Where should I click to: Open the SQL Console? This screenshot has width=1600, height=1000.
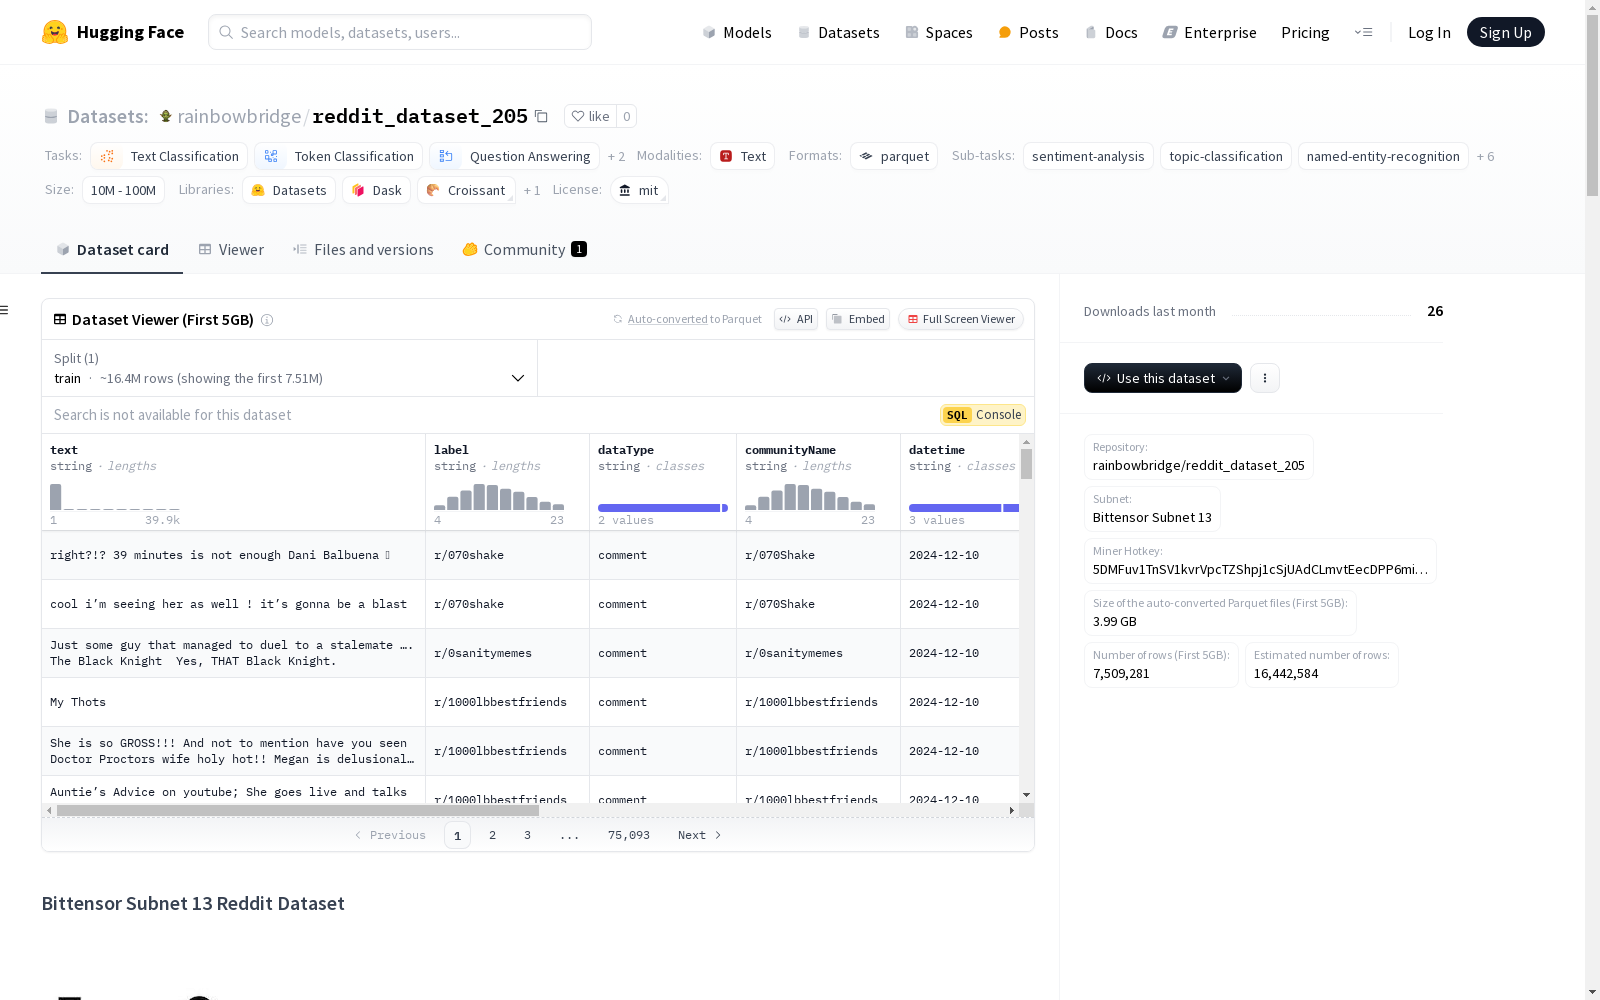[x=983, y=415]
